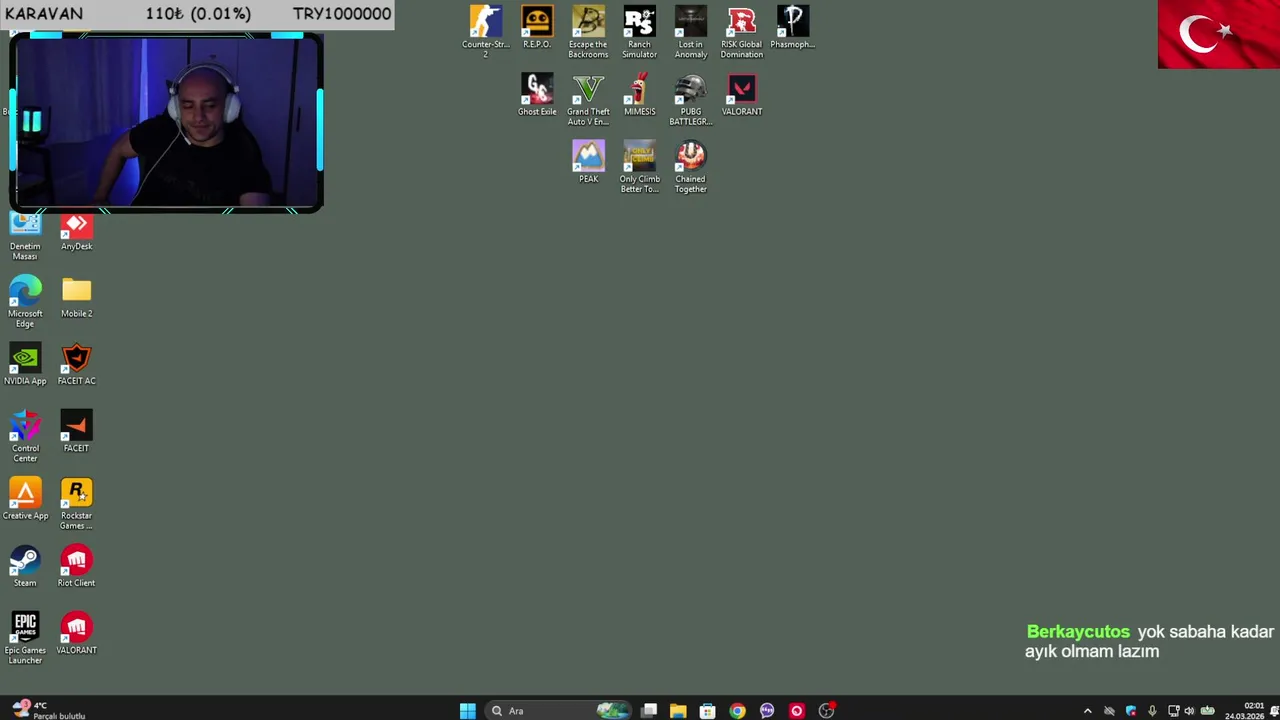This screenshot has width=1280, height=720.
Task: Open the Counter-Strike 2 desktop shortcut
Action: tap(485, 31)
